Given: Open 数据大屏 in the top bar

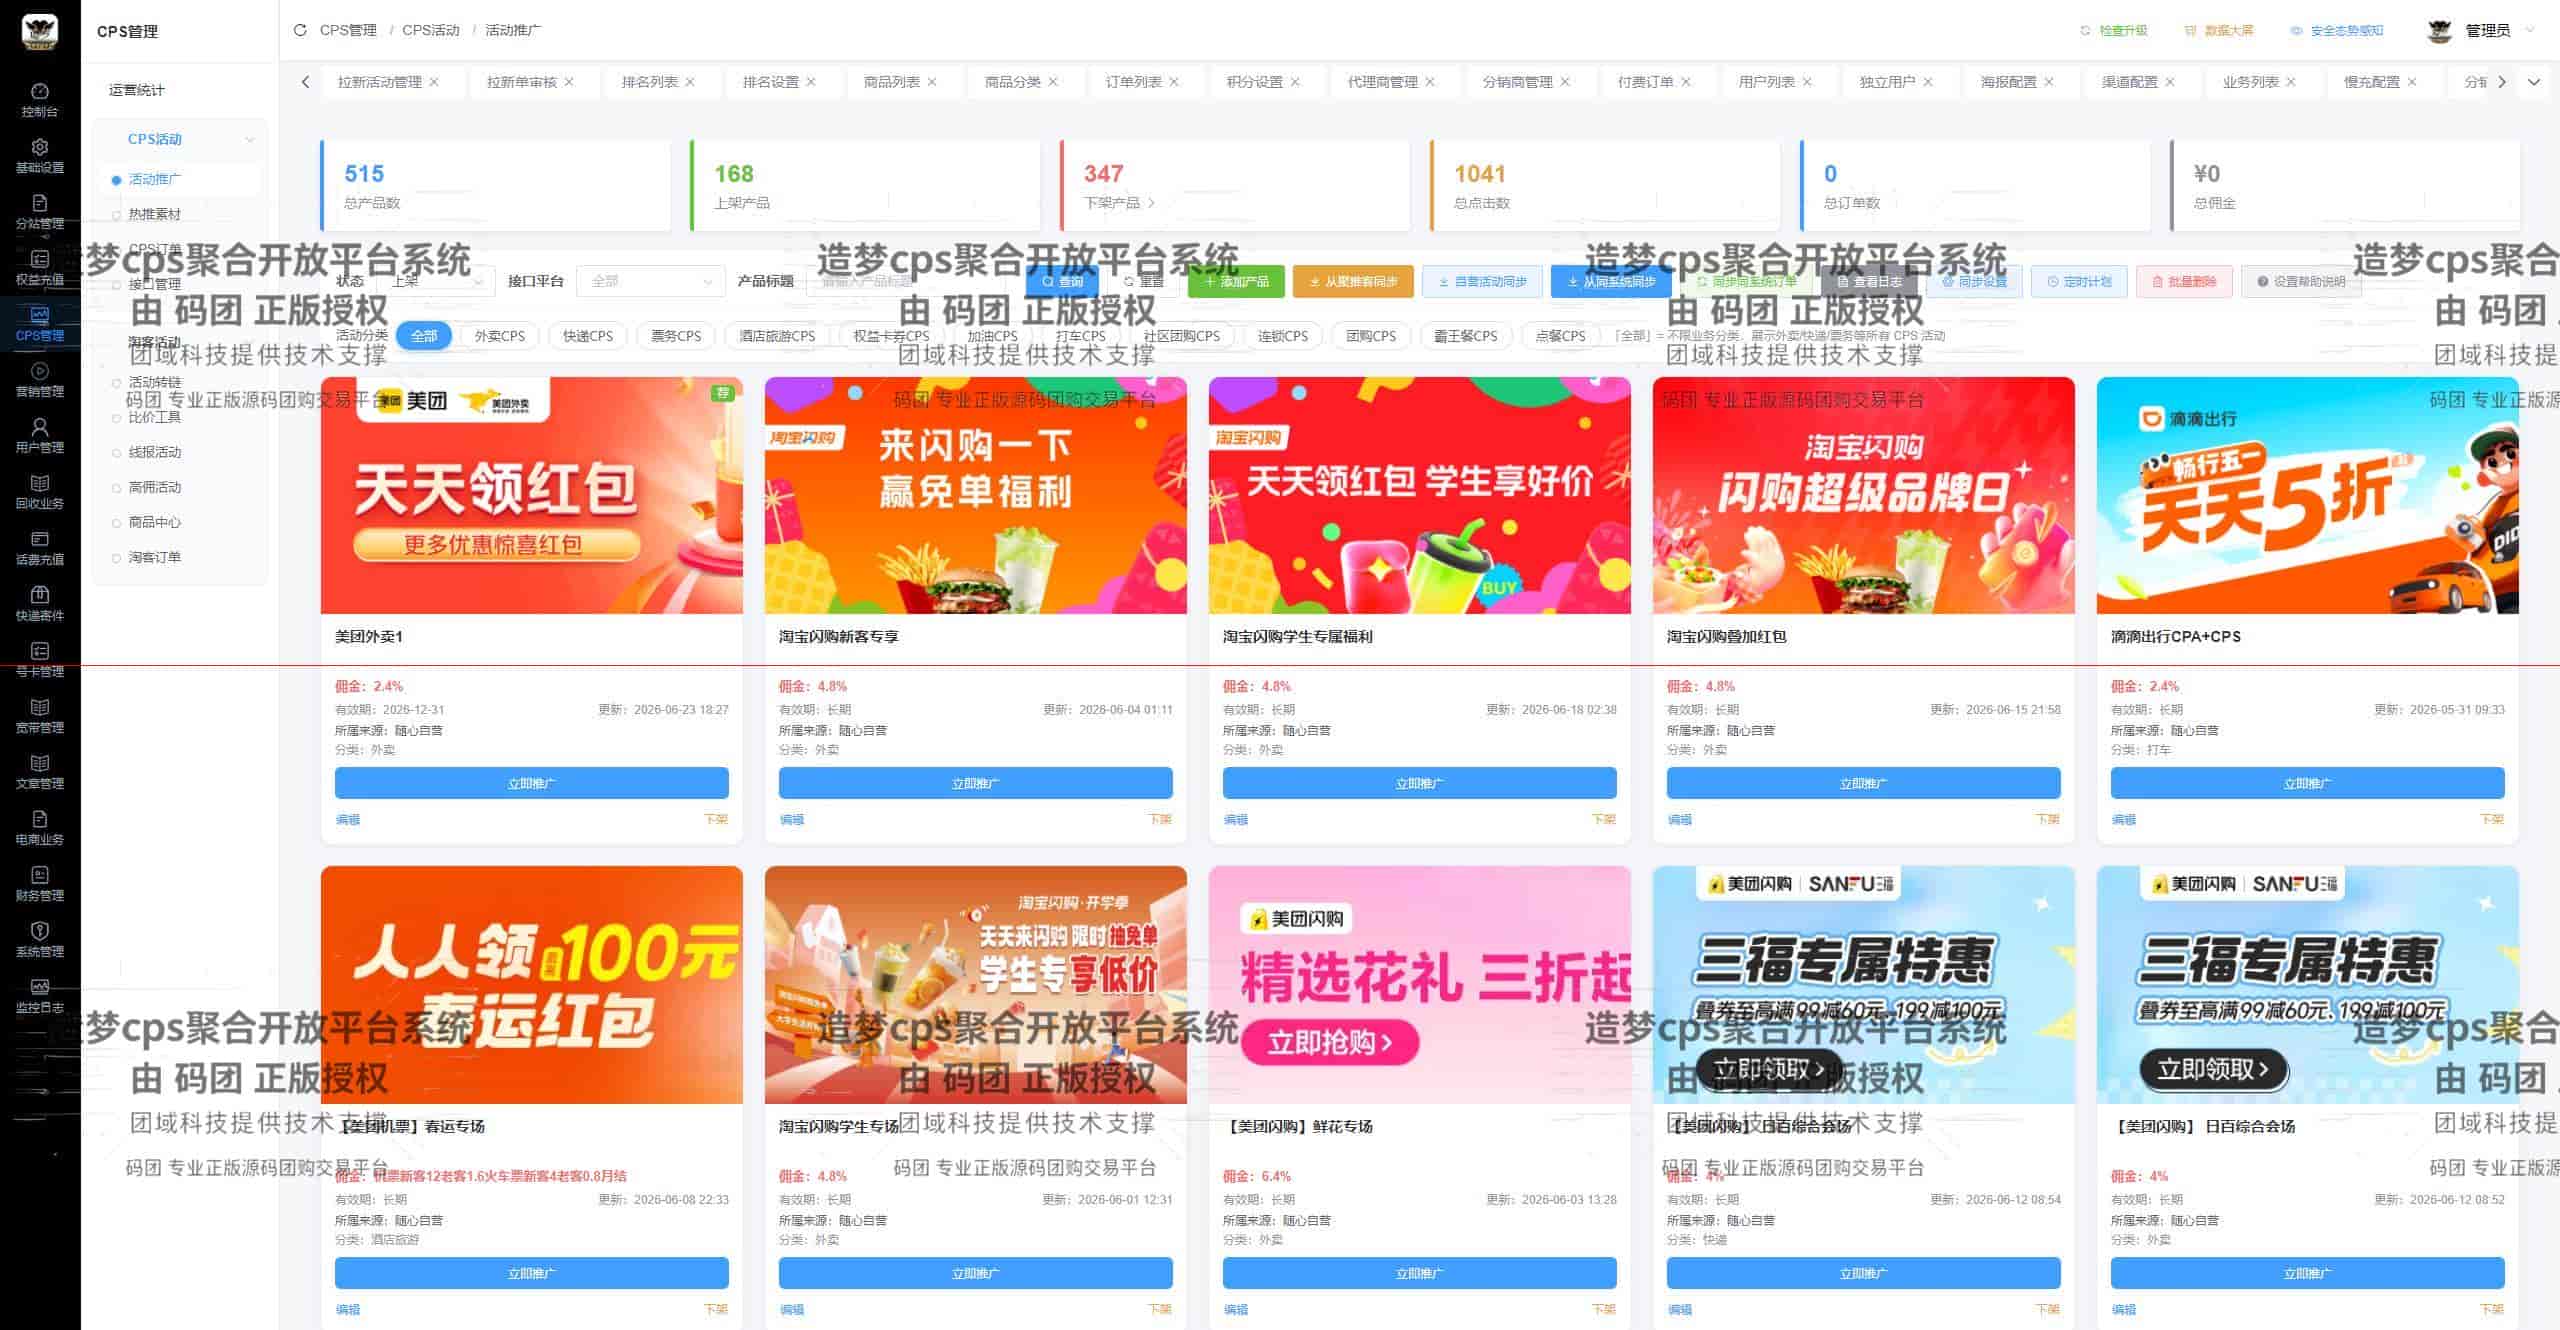Looking at the screenshot, I should coord(2219,30).
